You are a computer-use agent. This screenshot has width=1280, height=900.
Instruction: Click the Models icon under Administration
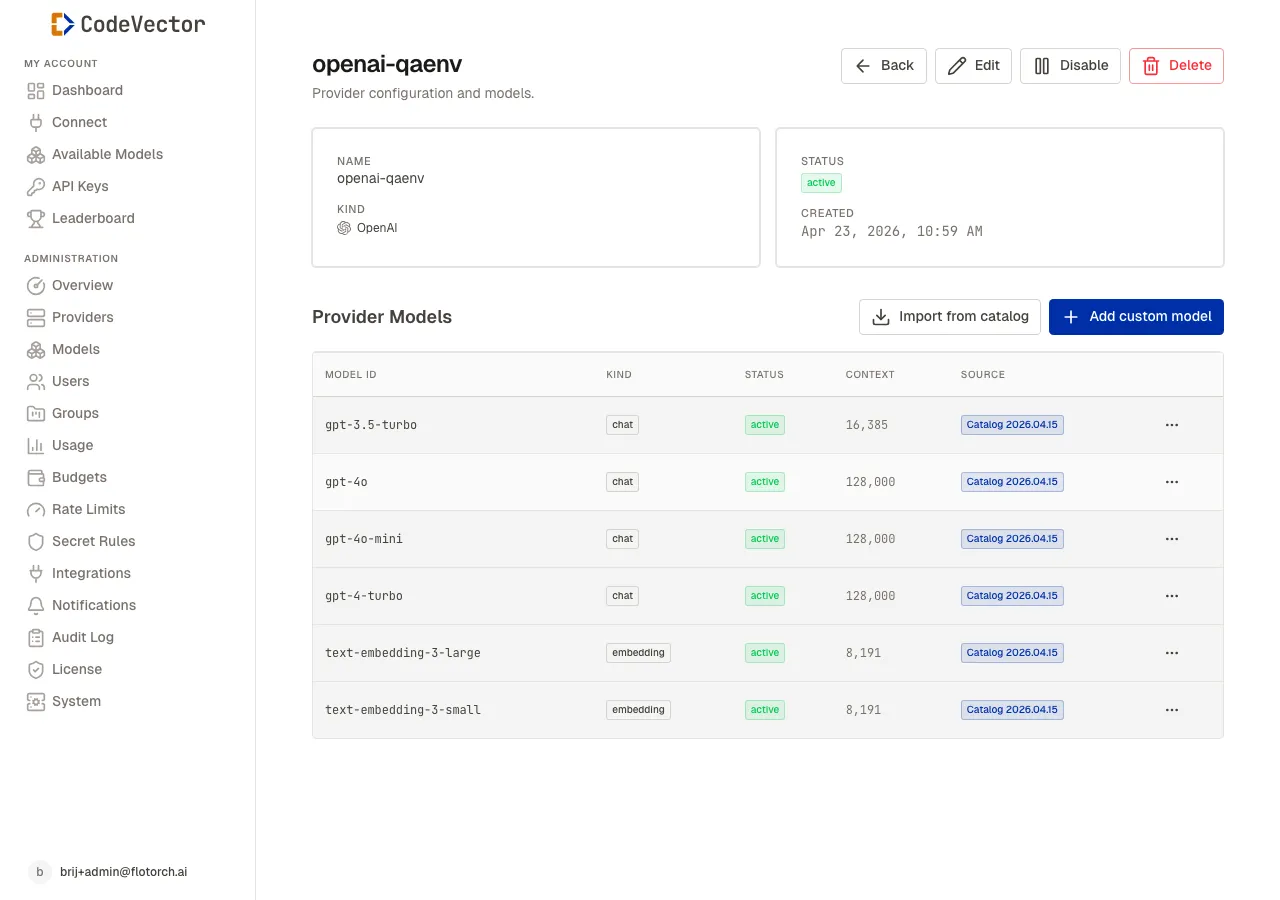tap(36, 350)
